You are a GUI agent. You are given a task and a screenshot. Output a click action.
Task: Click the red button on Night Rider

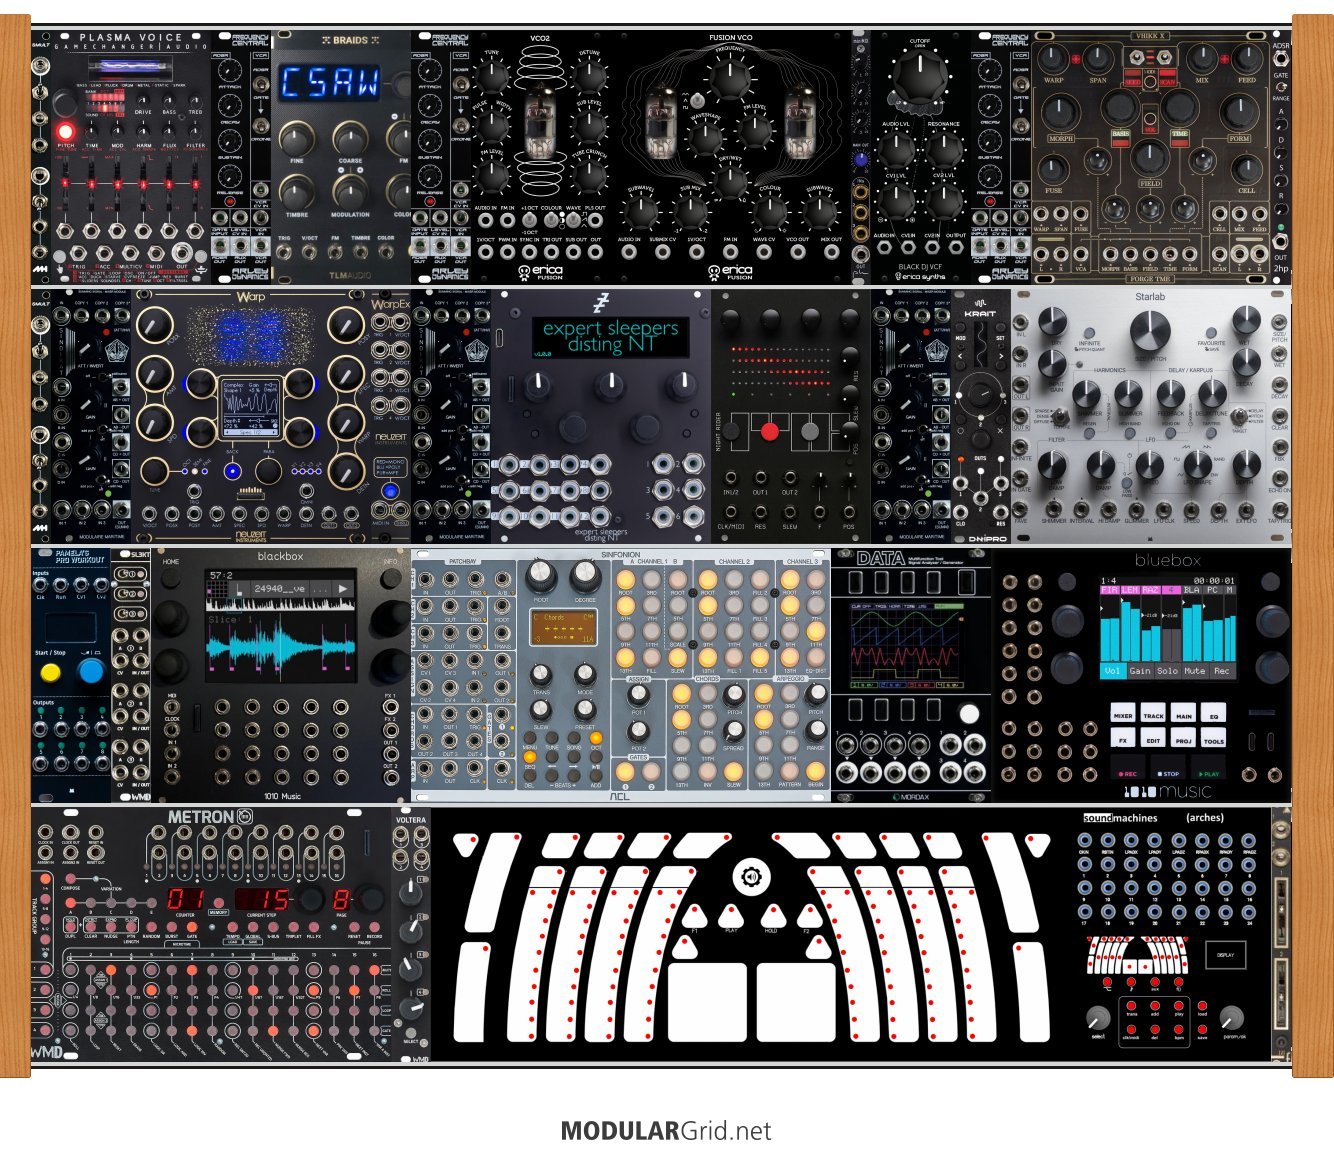pyautogui.click(x=769, y=431)
